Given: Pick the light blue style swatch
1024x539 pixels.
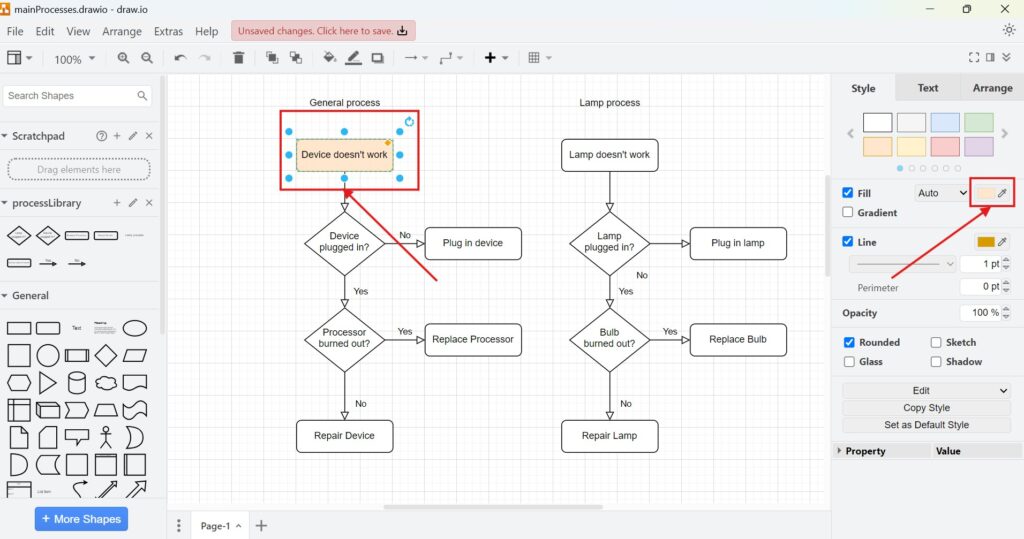Looking at the screenshot, I should tap(945, 123).
